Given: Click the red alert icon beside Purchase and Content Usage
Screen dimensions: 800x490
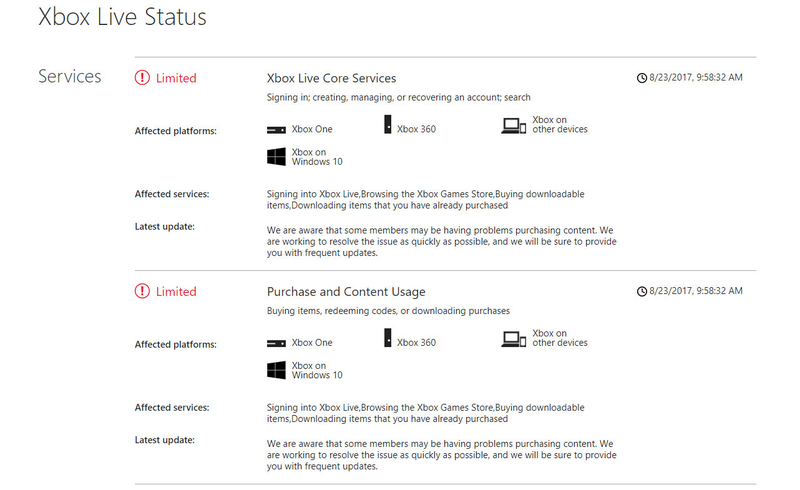Looking at the screenshot, I should pos(142,291).
